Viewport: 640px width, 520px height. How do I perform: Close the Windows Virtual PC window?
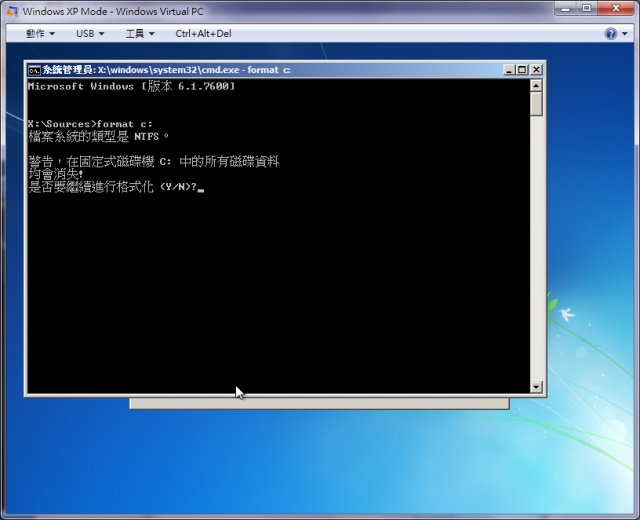coord(616,9)
